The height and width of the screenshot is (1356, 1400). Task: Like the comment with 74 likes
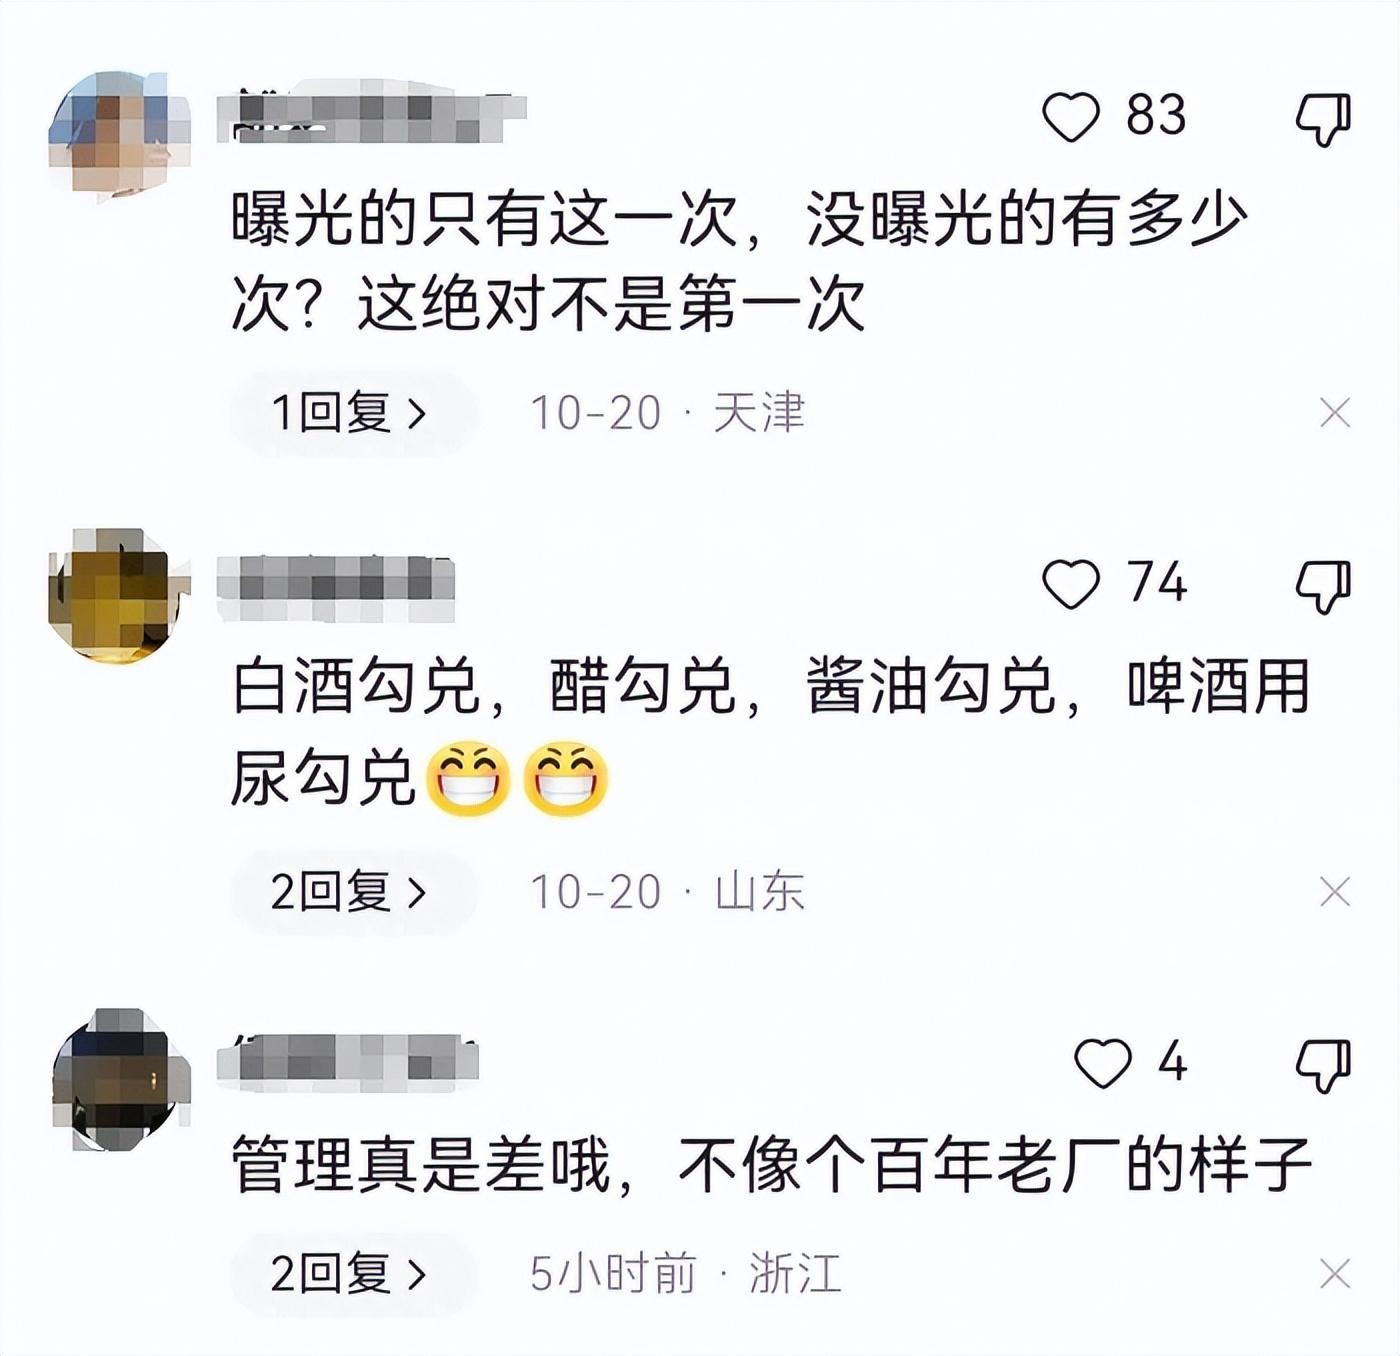click(1071, 583)
